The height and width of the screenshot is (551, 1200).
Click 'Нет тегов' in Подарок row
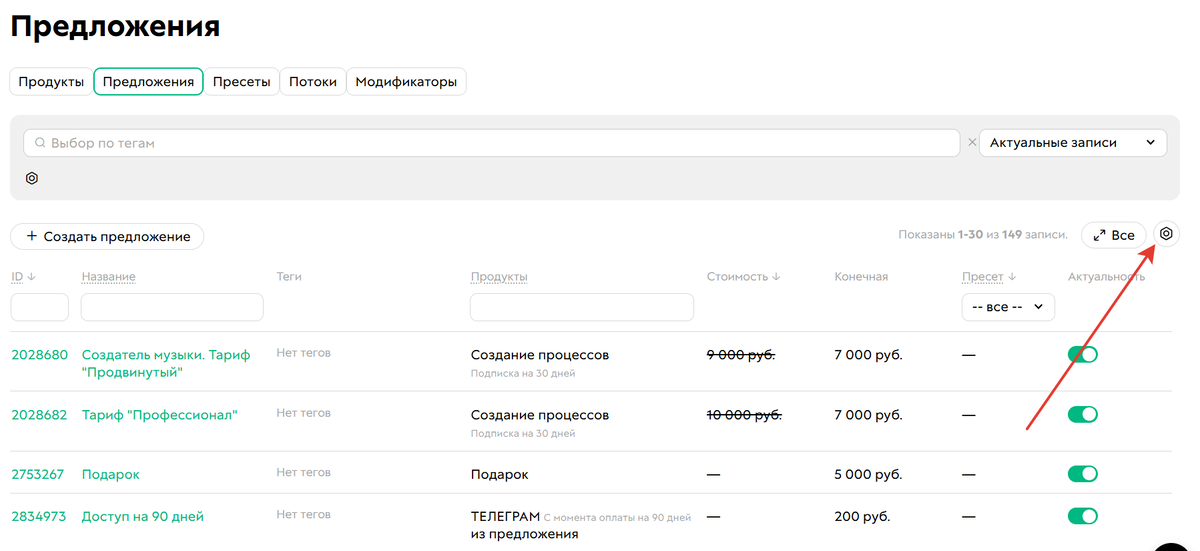click(304, 473)
